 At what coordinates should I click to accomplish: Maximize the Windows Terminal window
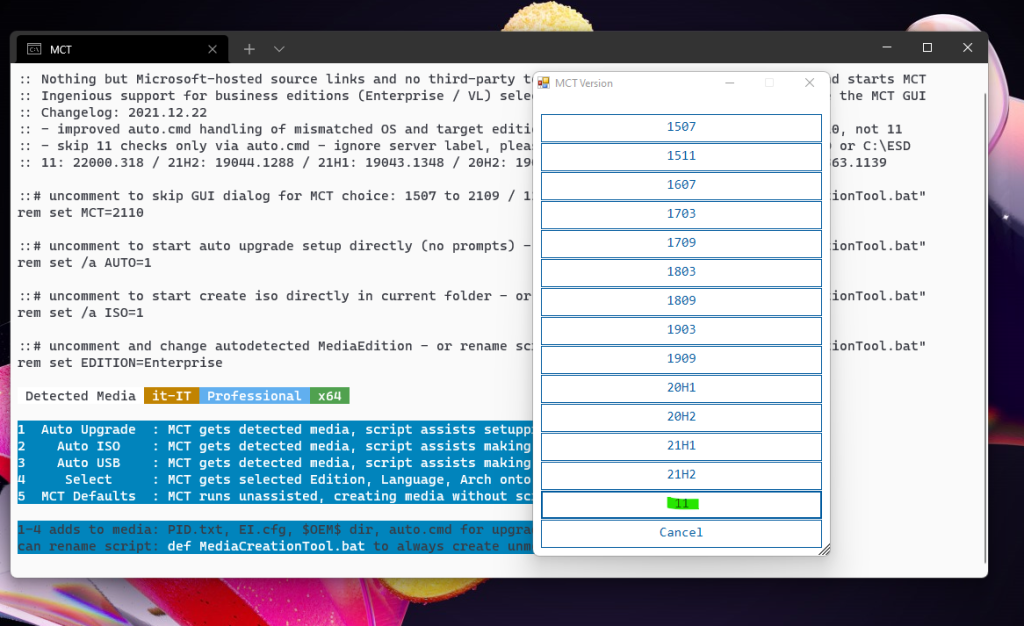coord(927,48)
